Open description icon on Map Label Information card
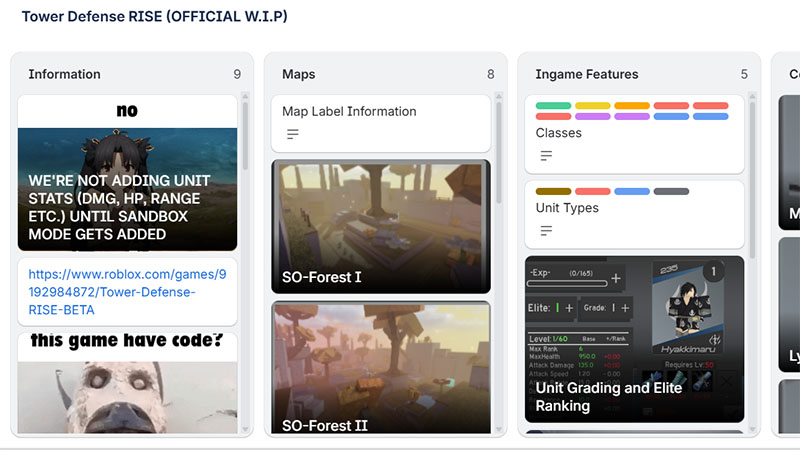This screenshot has width=800, height=450. coord(292,134)
